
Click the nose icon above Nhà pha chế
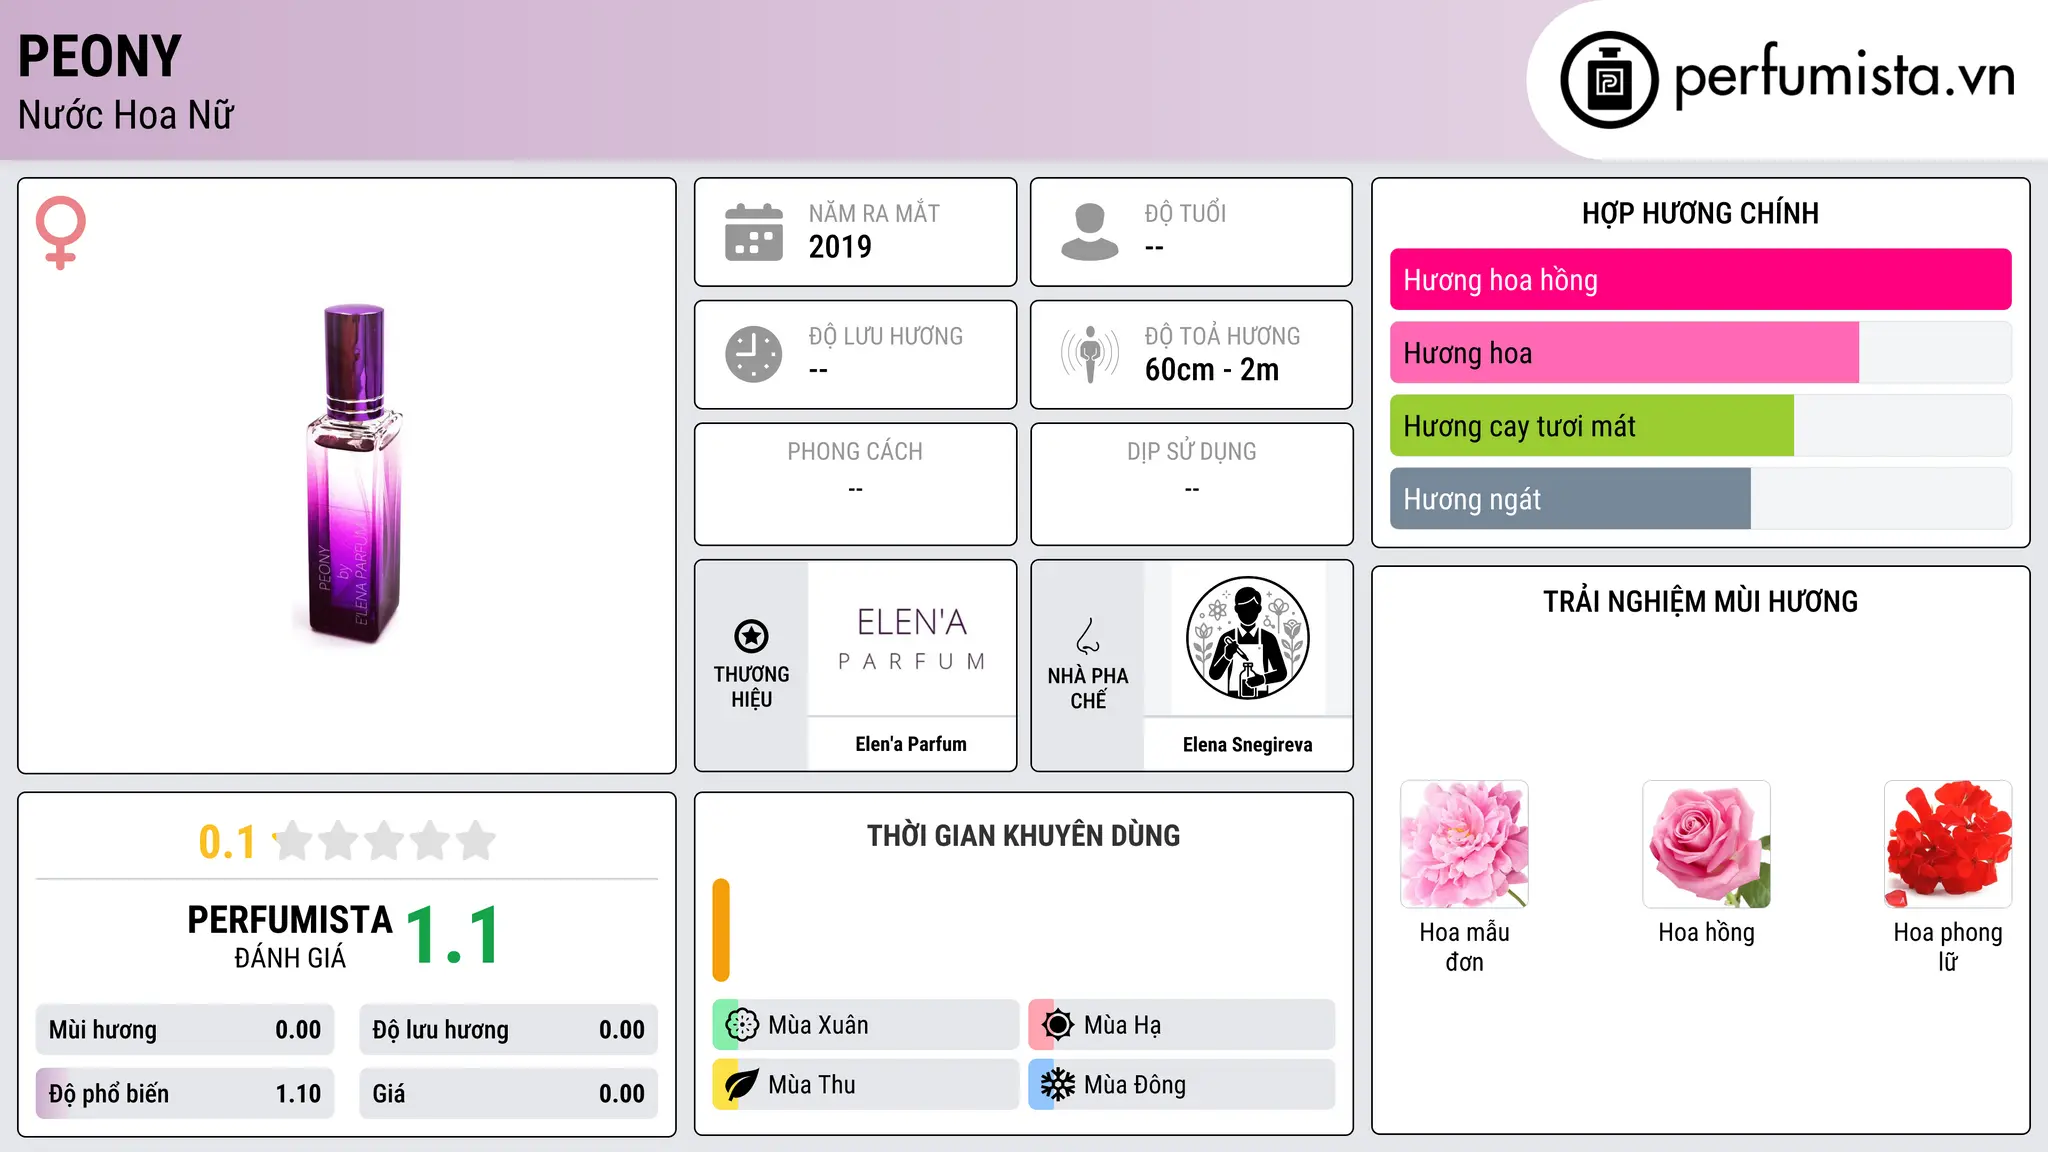tap(1088, 636)
